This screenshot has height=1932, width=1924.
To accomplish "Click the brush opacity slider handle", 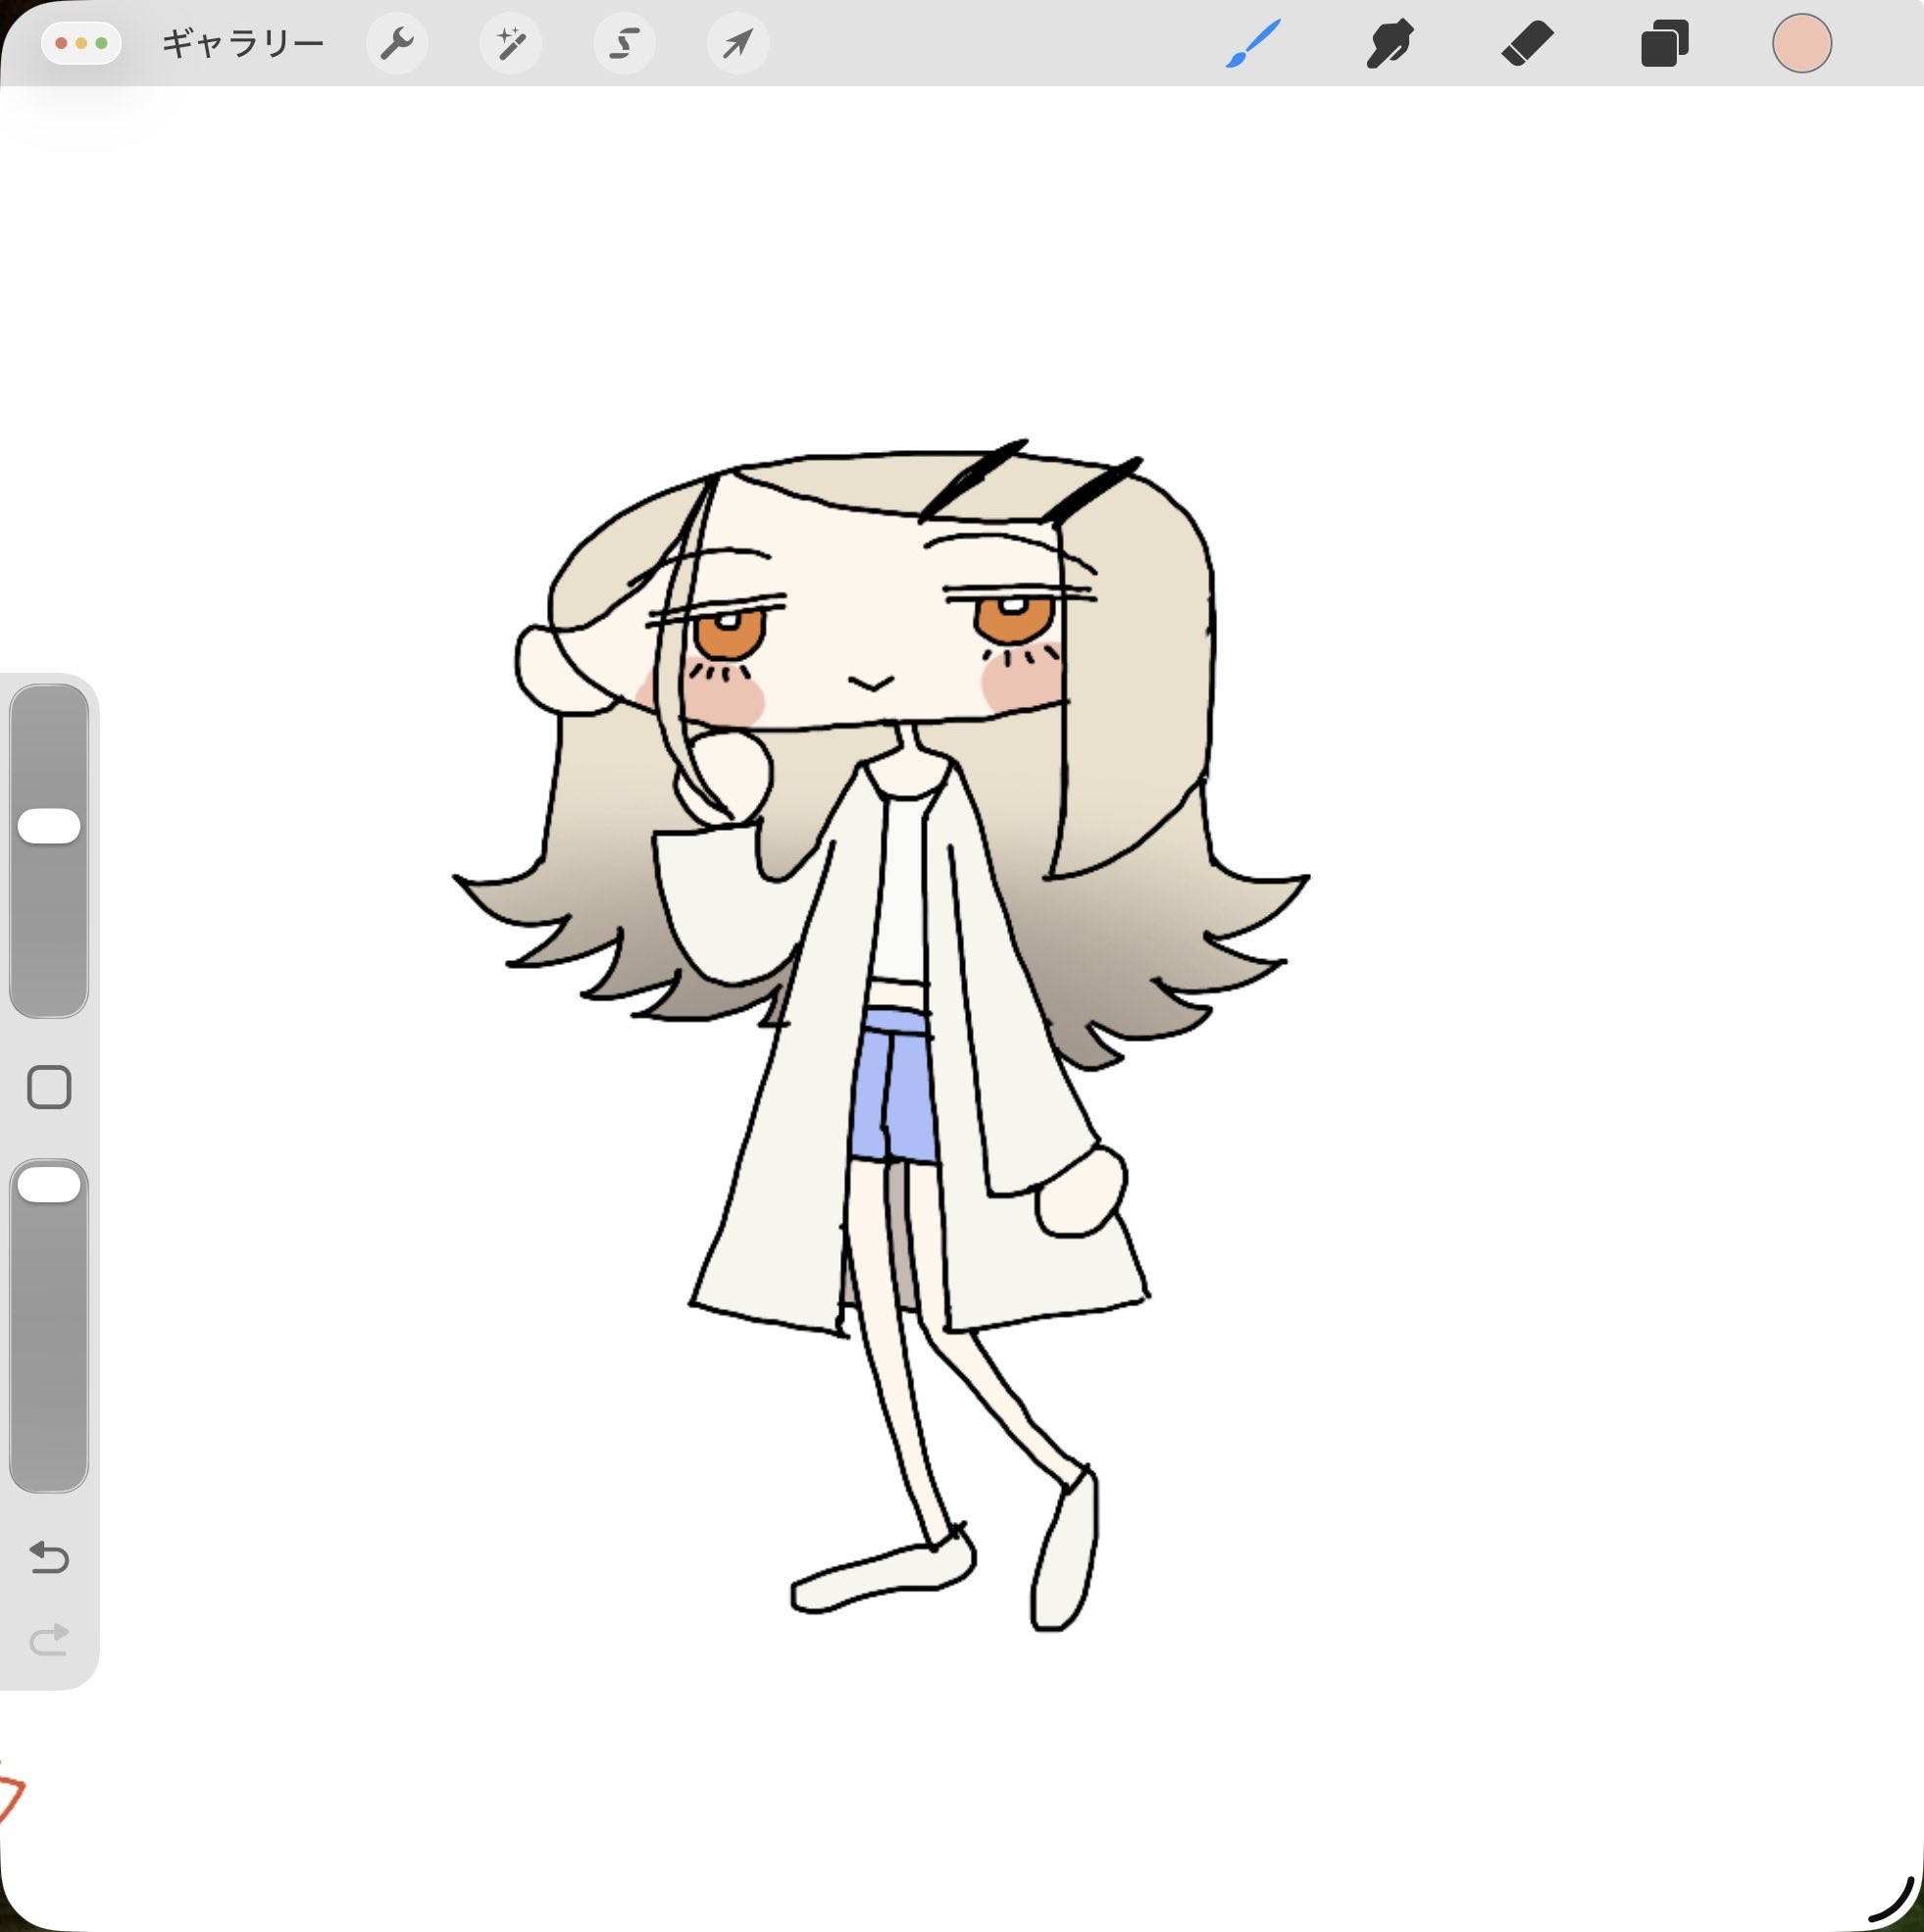I will point(49,1185).
